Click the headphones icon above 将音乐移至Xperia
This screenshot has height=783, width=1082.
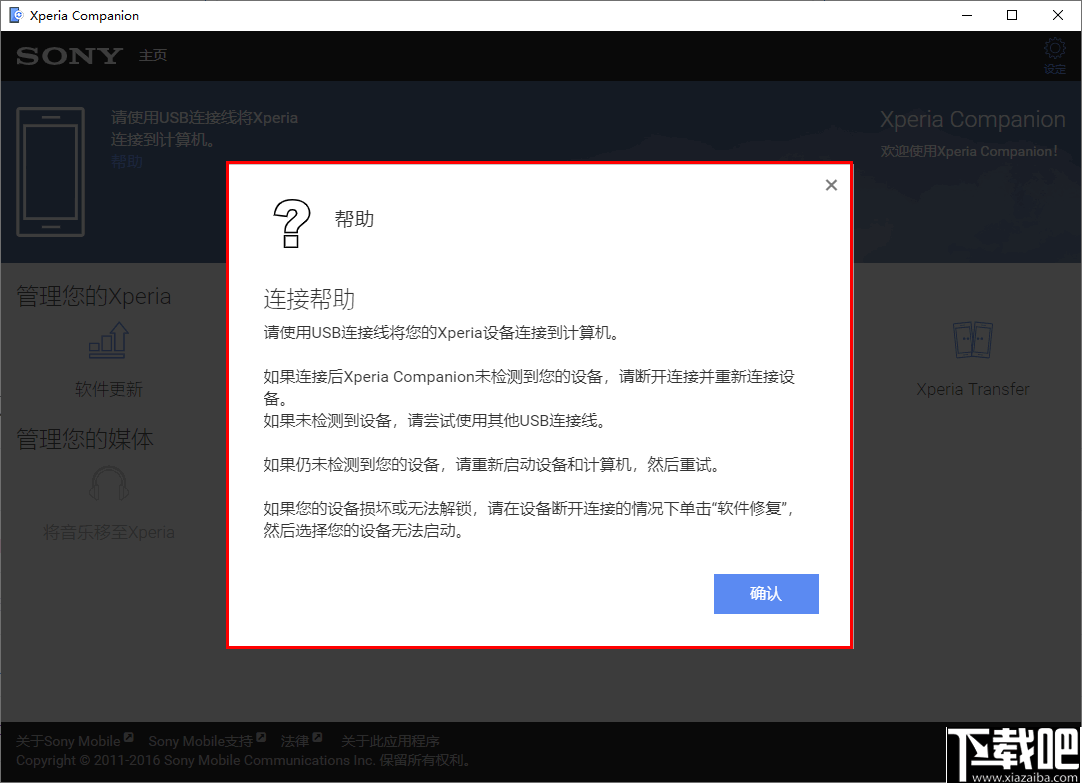(109, 484)
